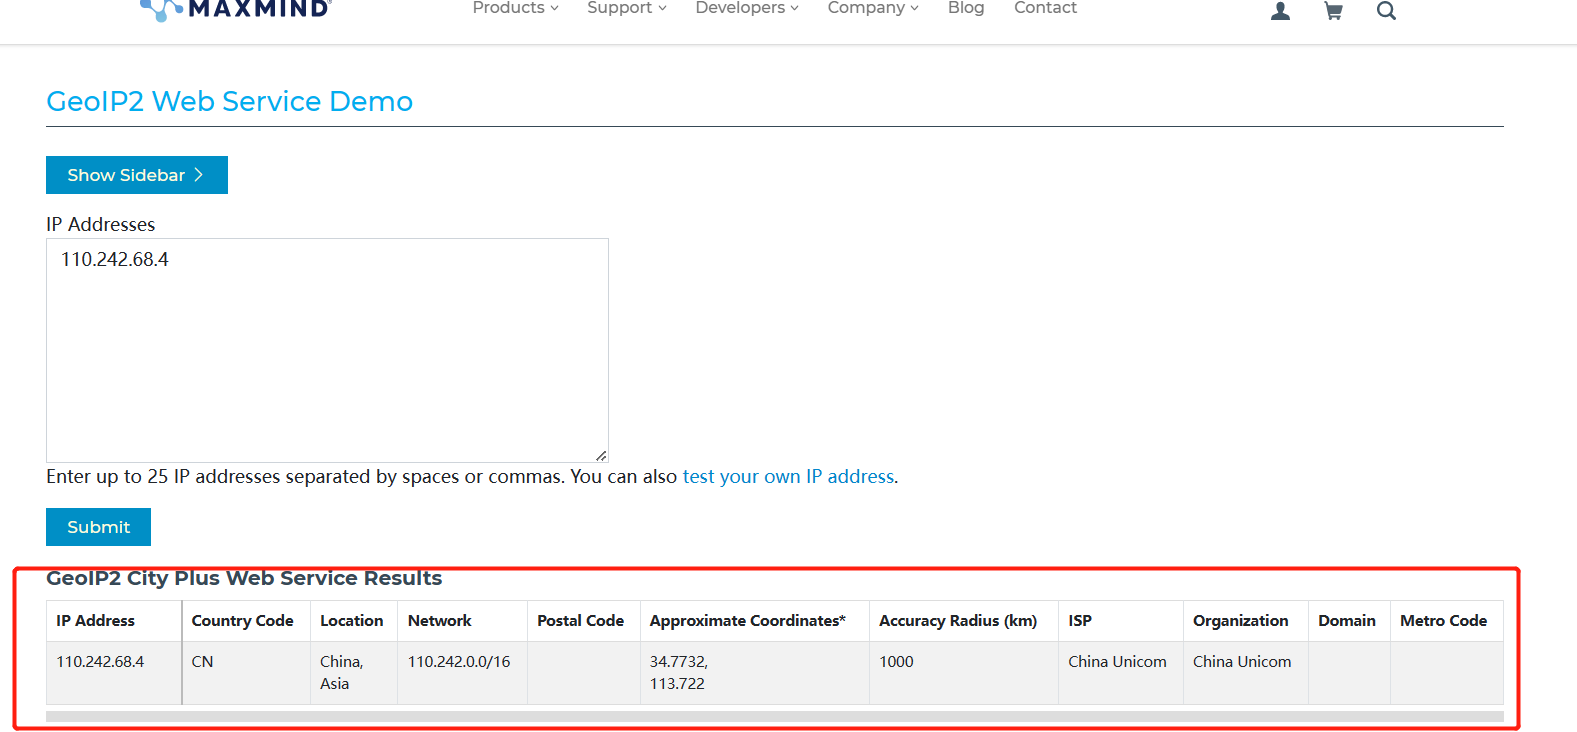Select the Accuracy Radius (km) column header
Screen dimensions: 1577x732
pos(964,621)
